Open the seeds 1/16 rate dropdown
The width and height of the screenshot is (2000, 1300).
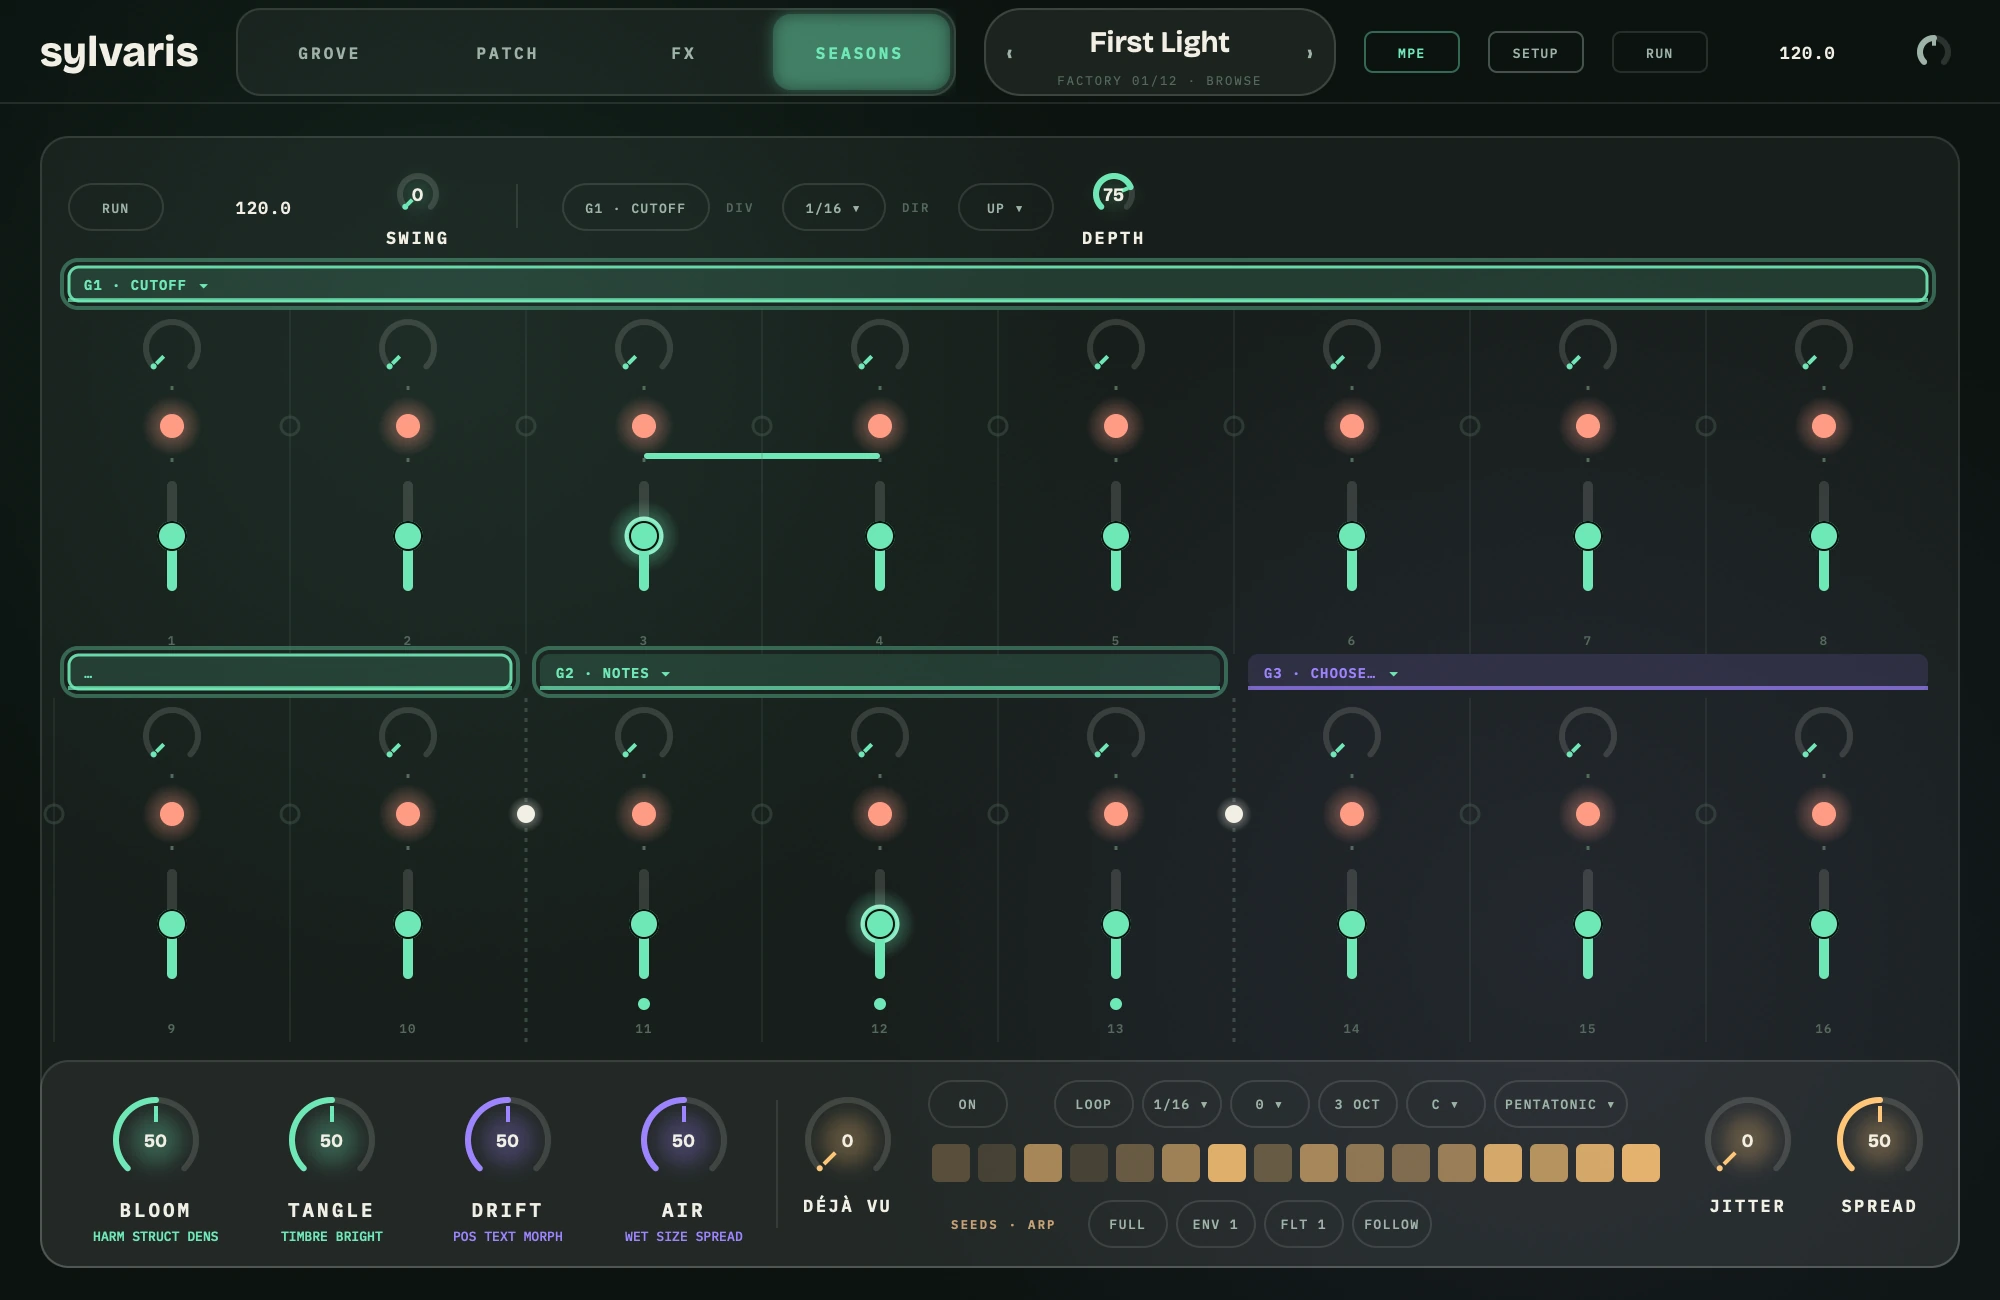(1181, 1104)
